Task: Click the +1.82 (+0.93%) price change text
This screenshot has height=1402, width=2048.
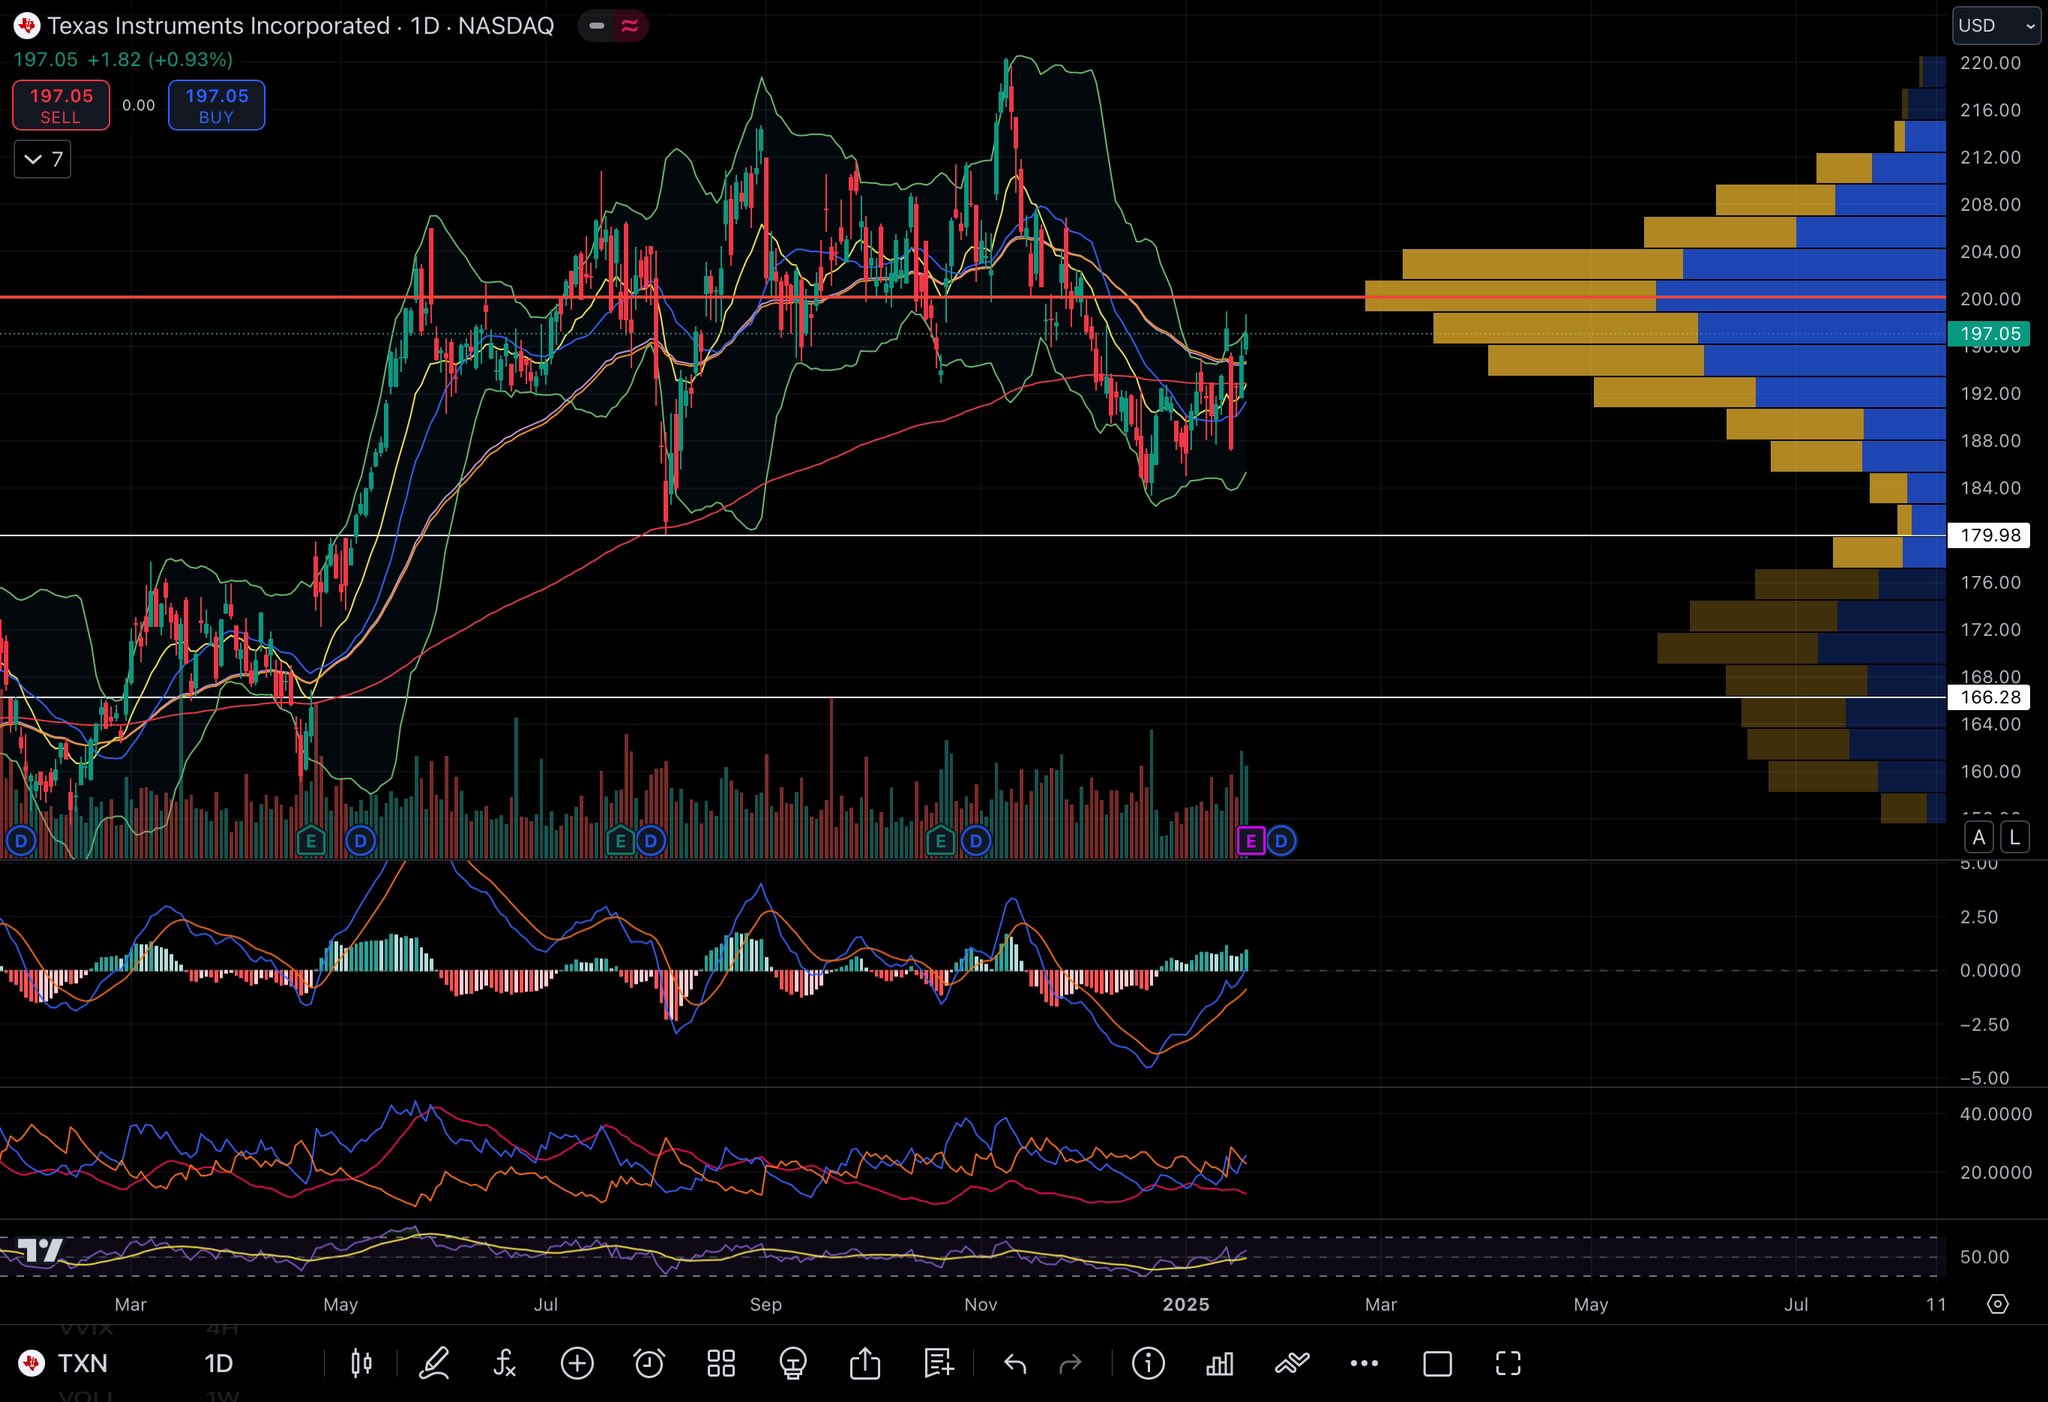Action: (x=160, y=60)
